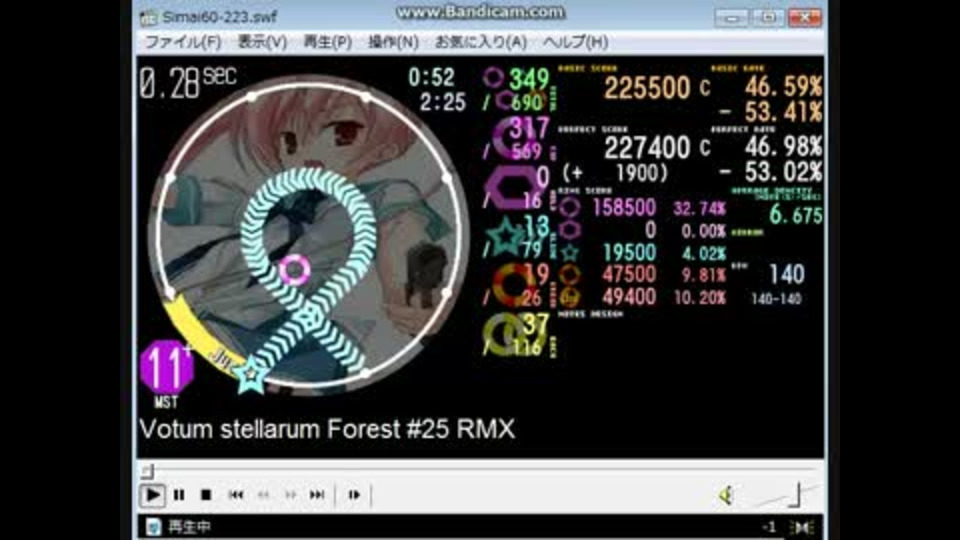The image size is (960, 540).
Task: Adjust the volume slider handle
Action: [795, 495]
